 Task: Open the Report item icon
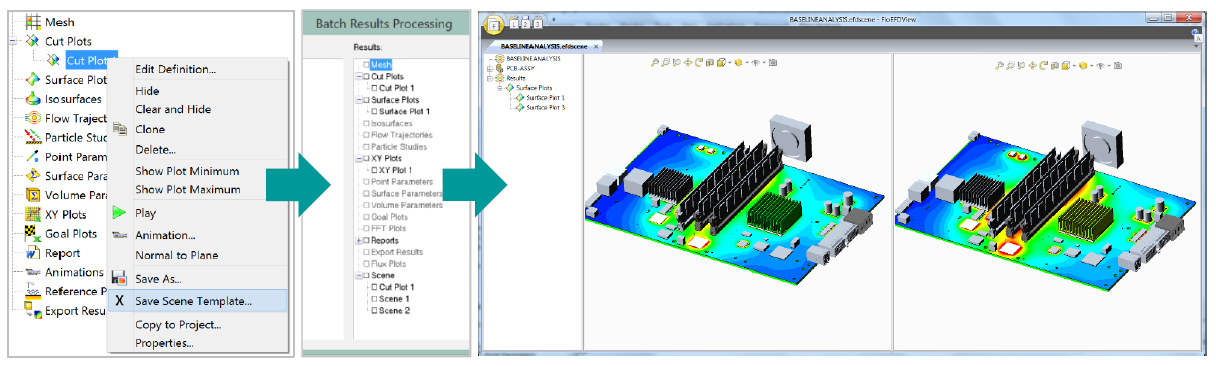(32, 253)
